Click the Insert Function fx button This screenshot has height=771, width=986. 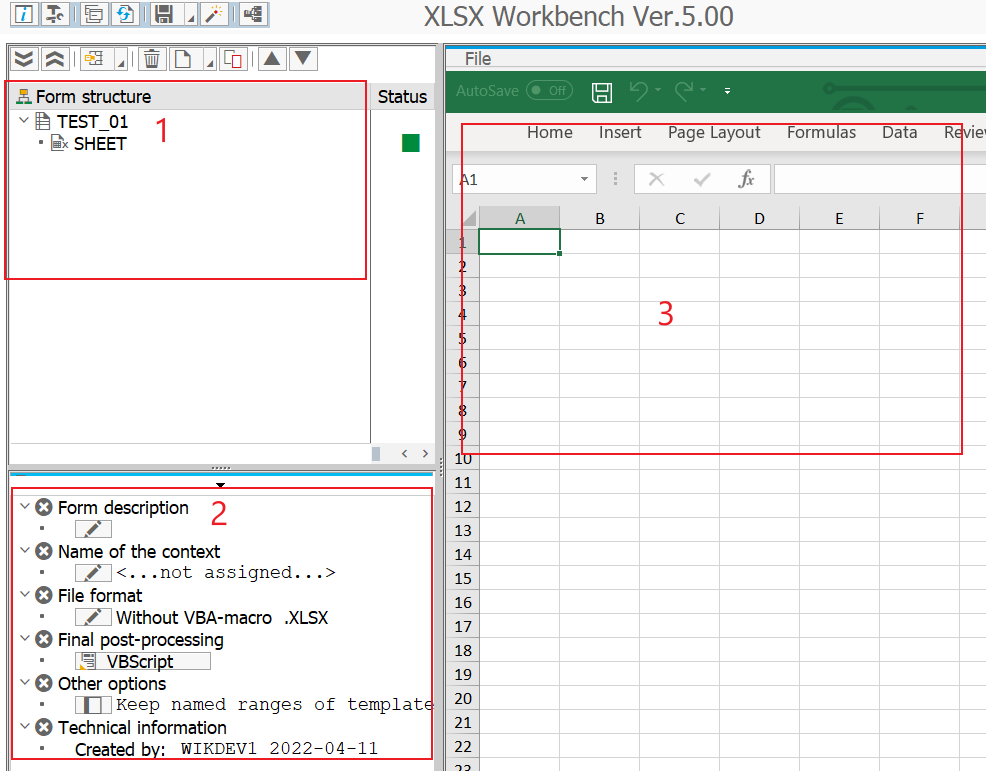click(x=746, y=179)
